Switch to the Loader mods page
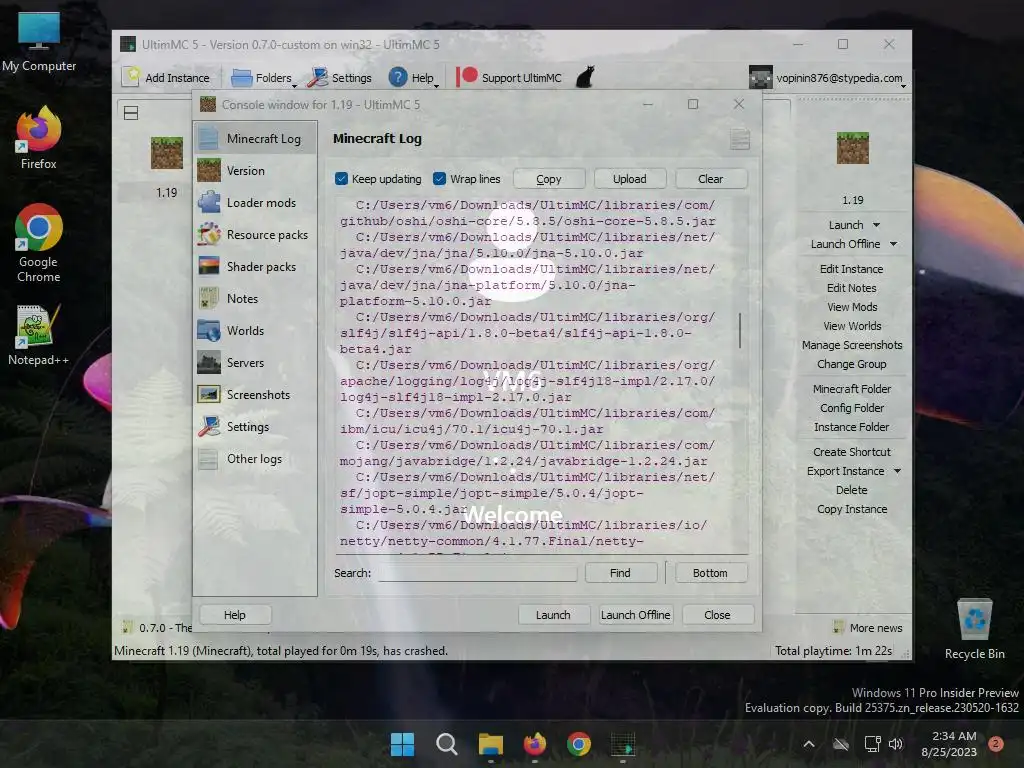1024x768 pixels. point(255,202)
